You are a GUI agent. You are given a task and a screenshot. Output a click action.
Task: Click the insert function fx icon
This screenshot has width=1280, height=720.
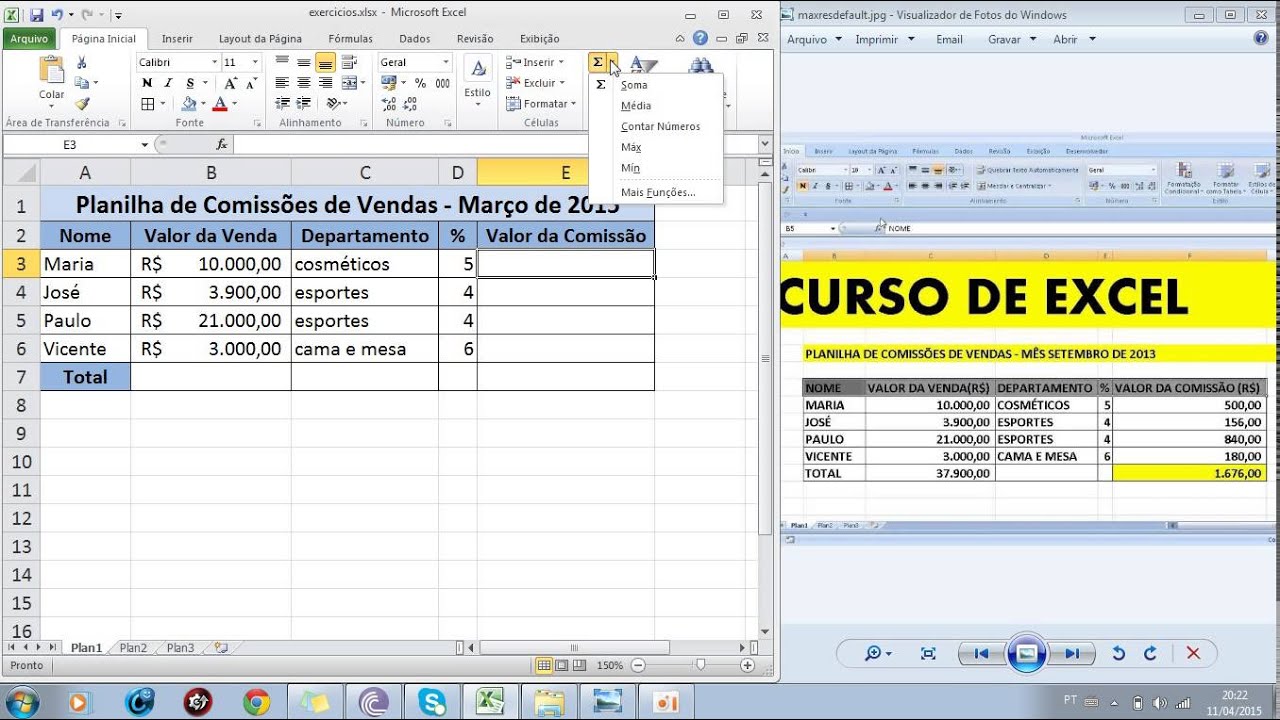pyautogui.click(x=222, y=145)
